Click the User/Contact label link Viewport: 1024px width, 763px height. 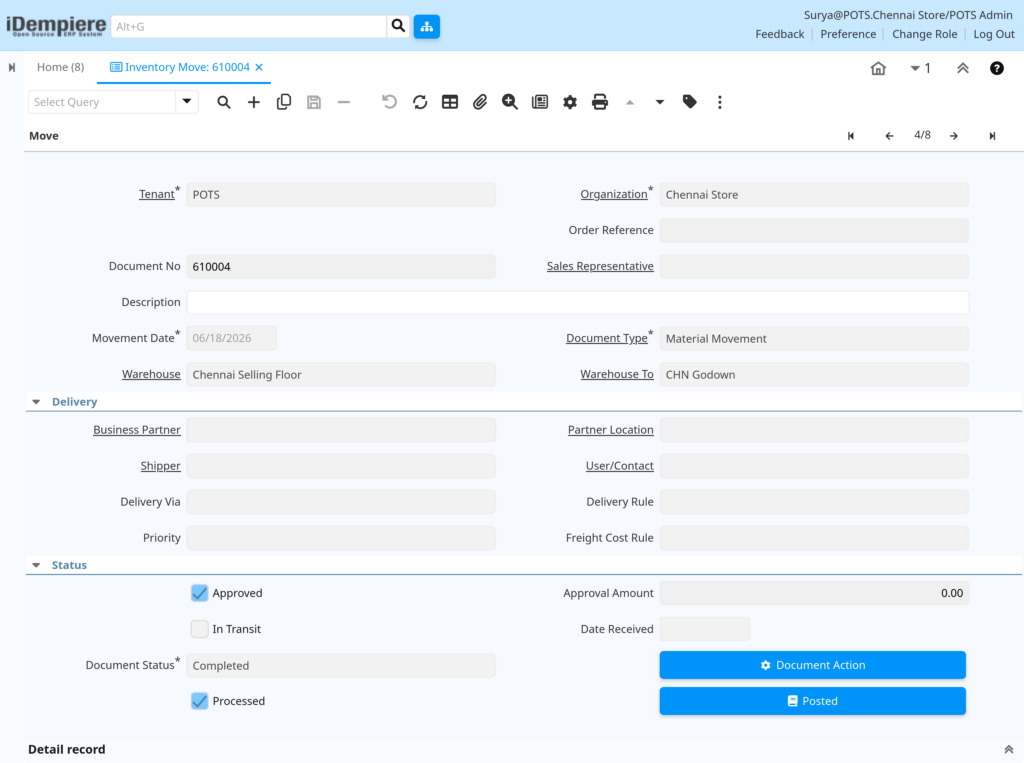pyautogui.click(x=619, y=466)
